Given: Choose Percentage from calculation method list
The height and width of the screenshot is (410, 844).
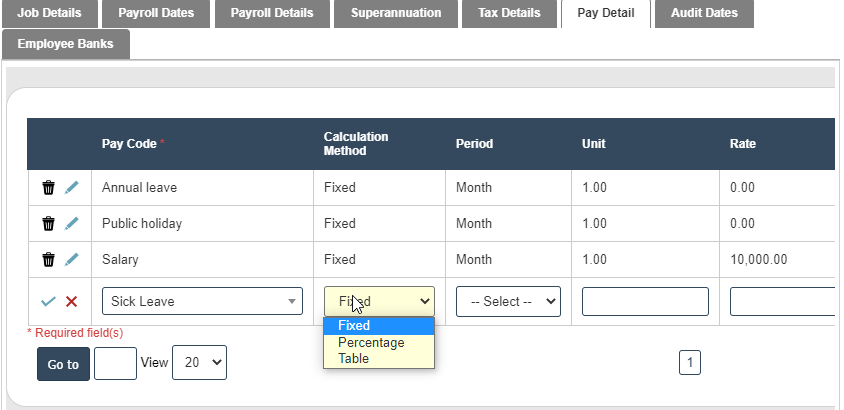Looking at the screenshot, I should [371, 342].
